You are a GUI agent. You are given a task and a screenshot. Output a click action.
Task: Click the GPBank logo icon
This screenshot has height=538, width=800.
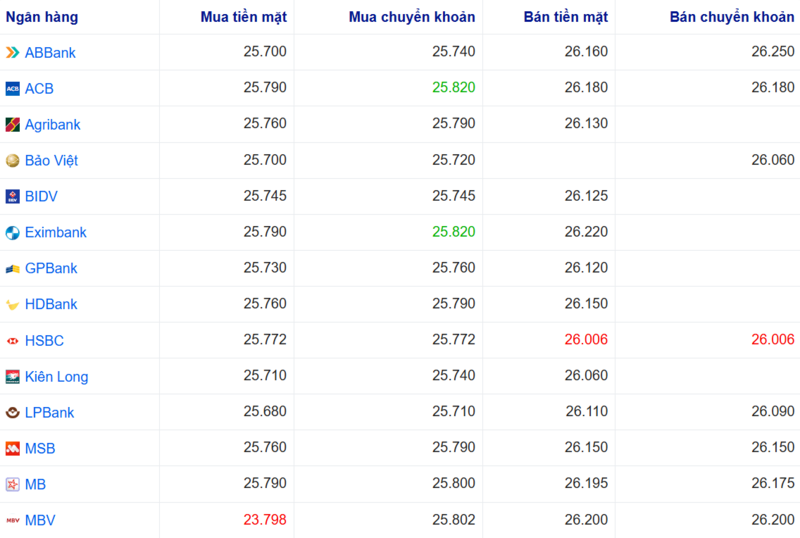(12, 269)
